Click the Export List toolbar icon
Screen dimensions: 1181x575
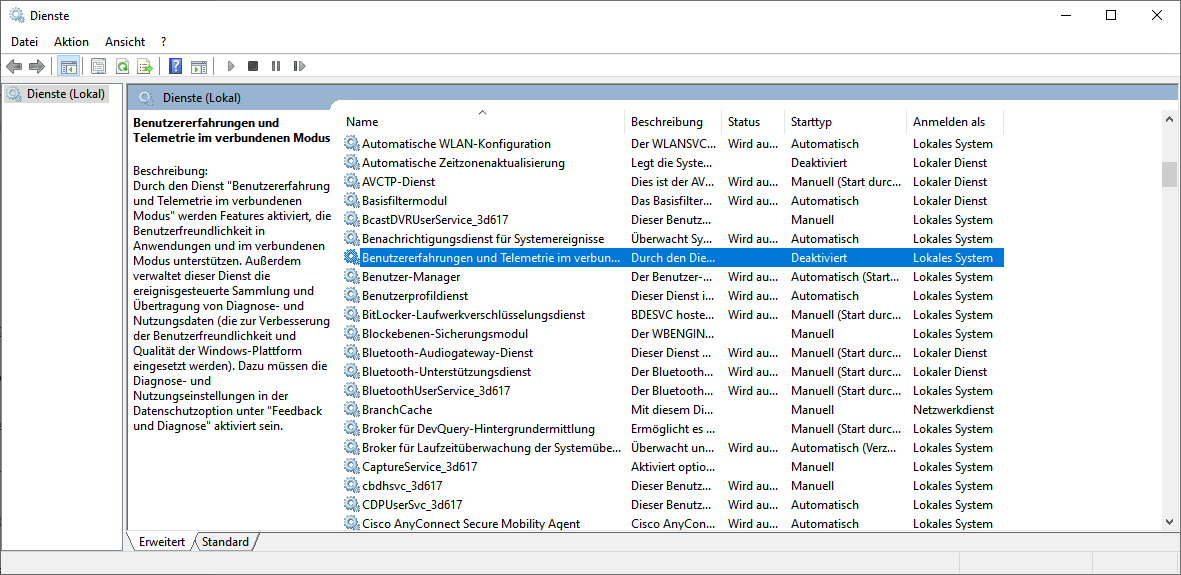pyautogui.click(x=145, y=66)
